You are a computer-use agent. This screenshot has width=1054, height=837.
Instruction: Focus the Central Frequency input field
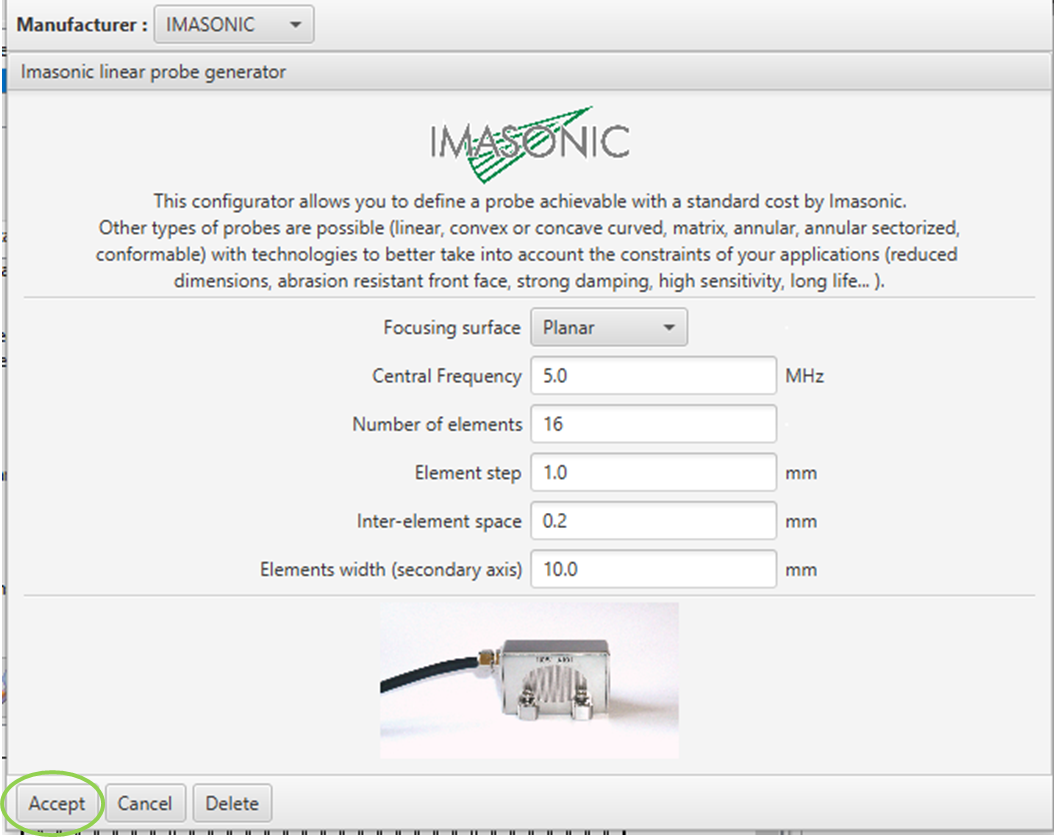pyautogui.click(x=653, y=376)
